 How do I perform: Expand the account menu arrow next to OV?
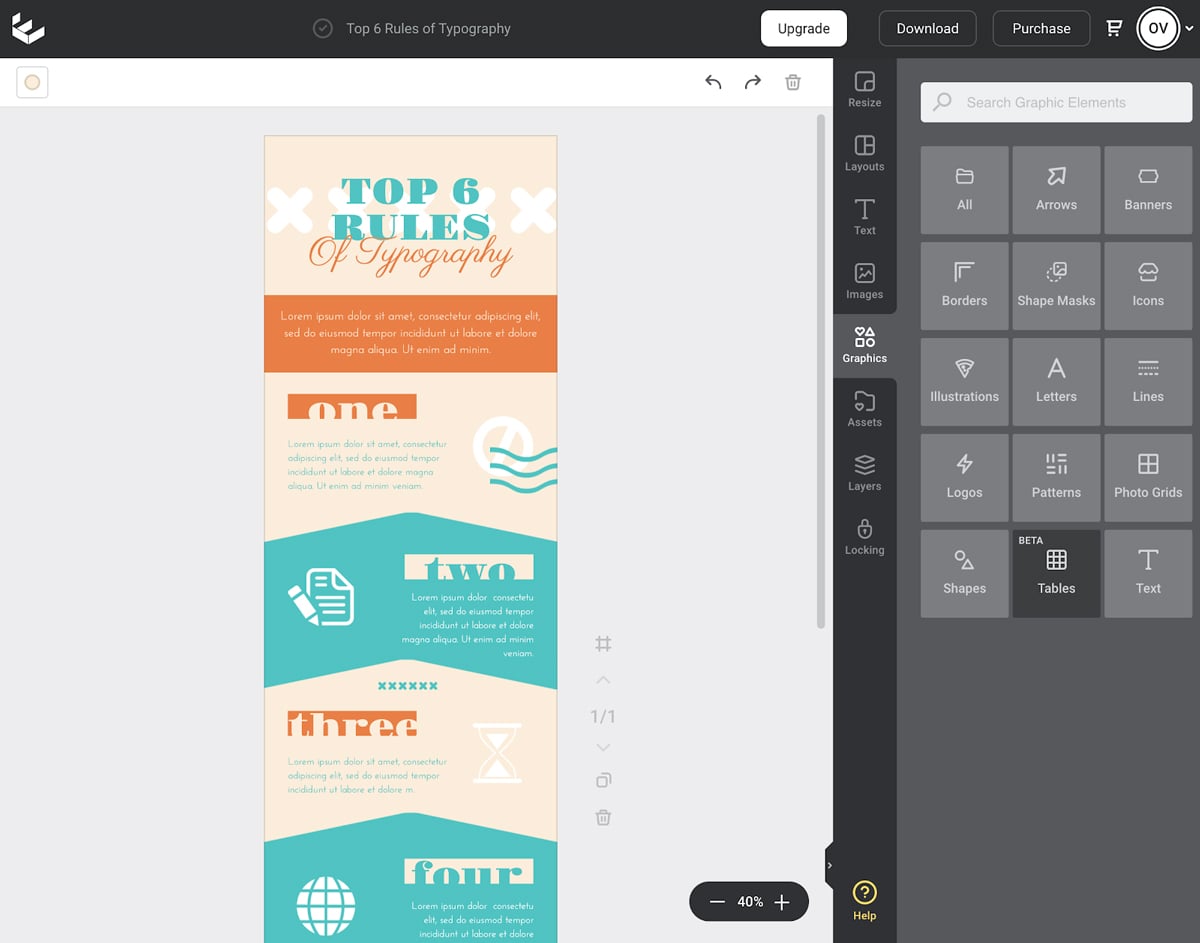tap(1189, 29)
